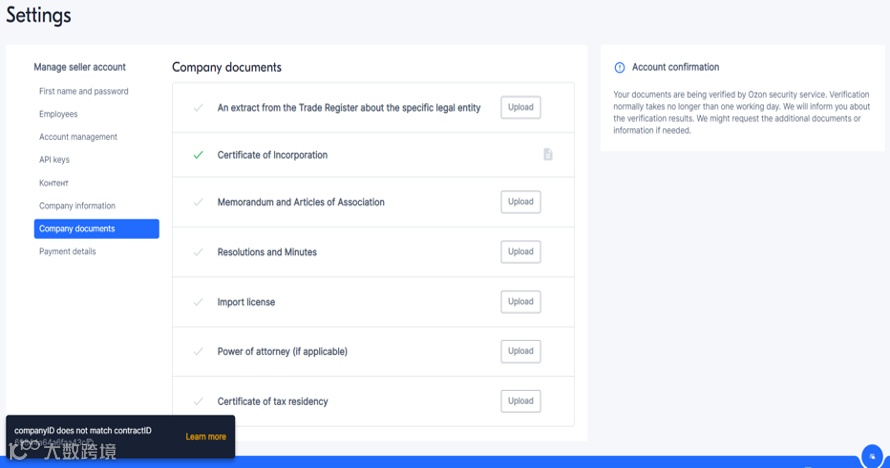This screenshot has height=468, width=890.
Task: Click the Company documents panel heading
Action: point(226,68)
